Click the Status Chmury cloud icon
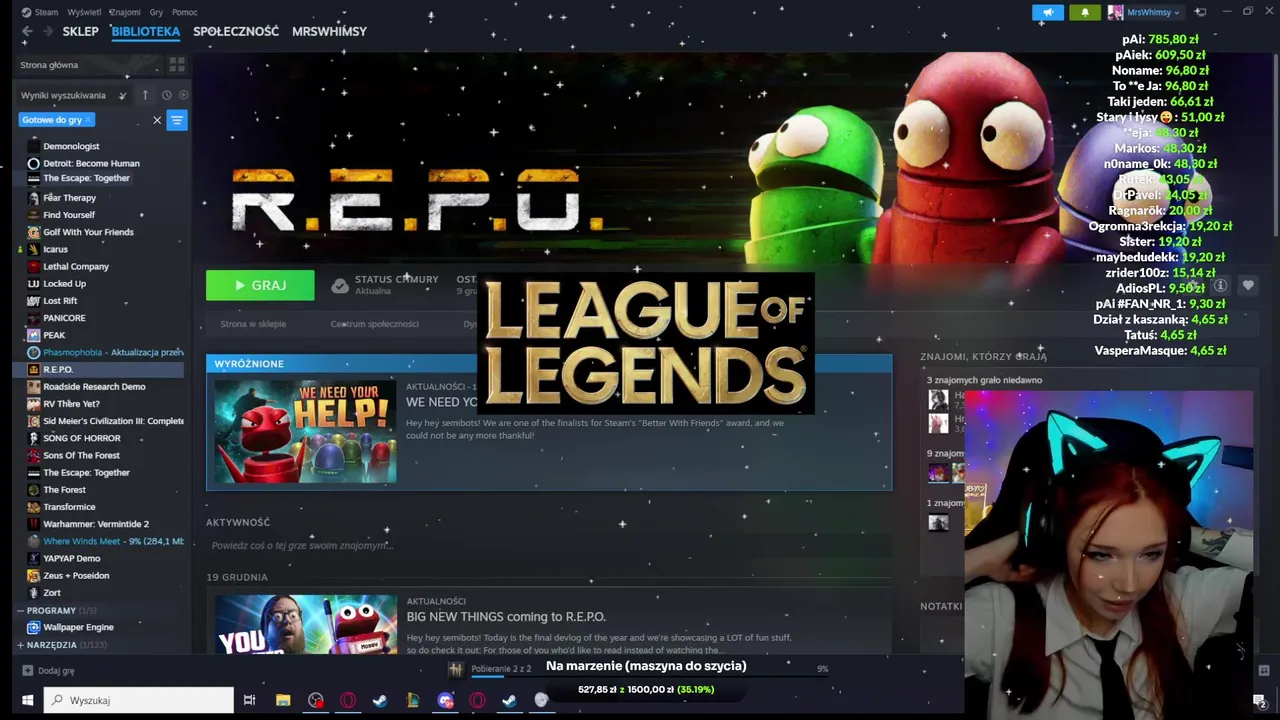1280x720 pixels. pos(340,286)
